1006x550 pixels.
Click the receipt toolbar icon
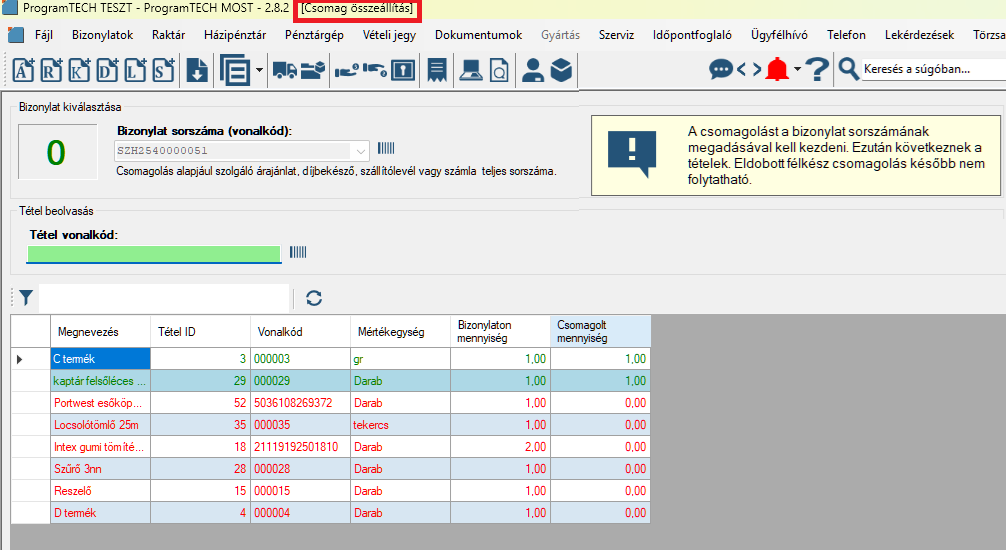437,70
